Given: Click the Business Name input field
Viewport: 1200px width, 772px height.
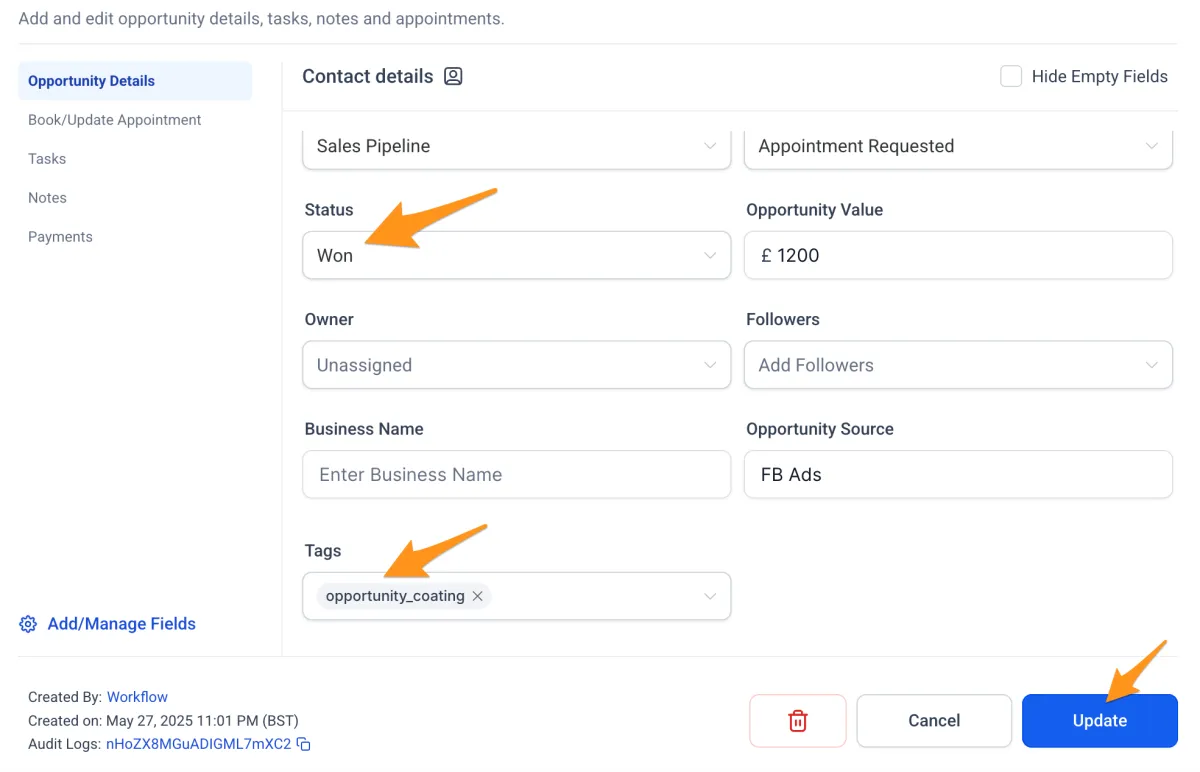Looking at the screenshot, I should 516,475.
